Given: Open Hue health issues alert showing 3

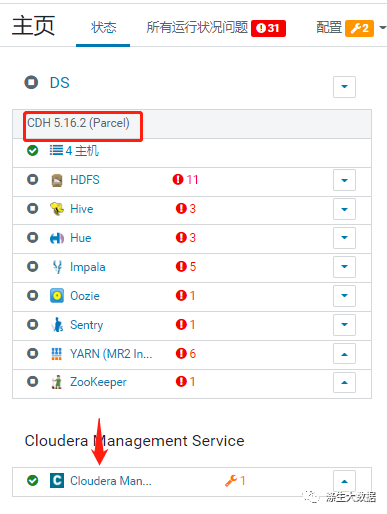Looking at the screenshot, I should (186, 238).
